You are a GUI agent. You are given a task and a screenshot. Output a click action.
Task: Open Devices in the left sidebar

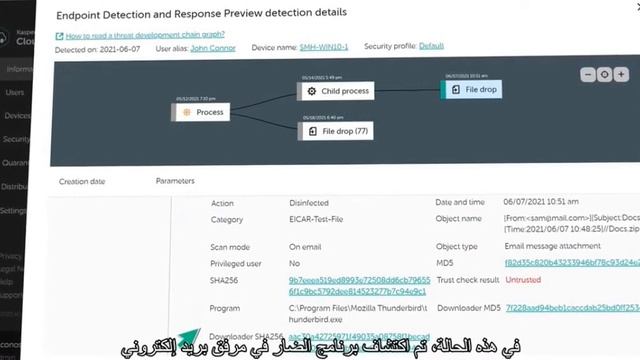click(x=17, y=116)
